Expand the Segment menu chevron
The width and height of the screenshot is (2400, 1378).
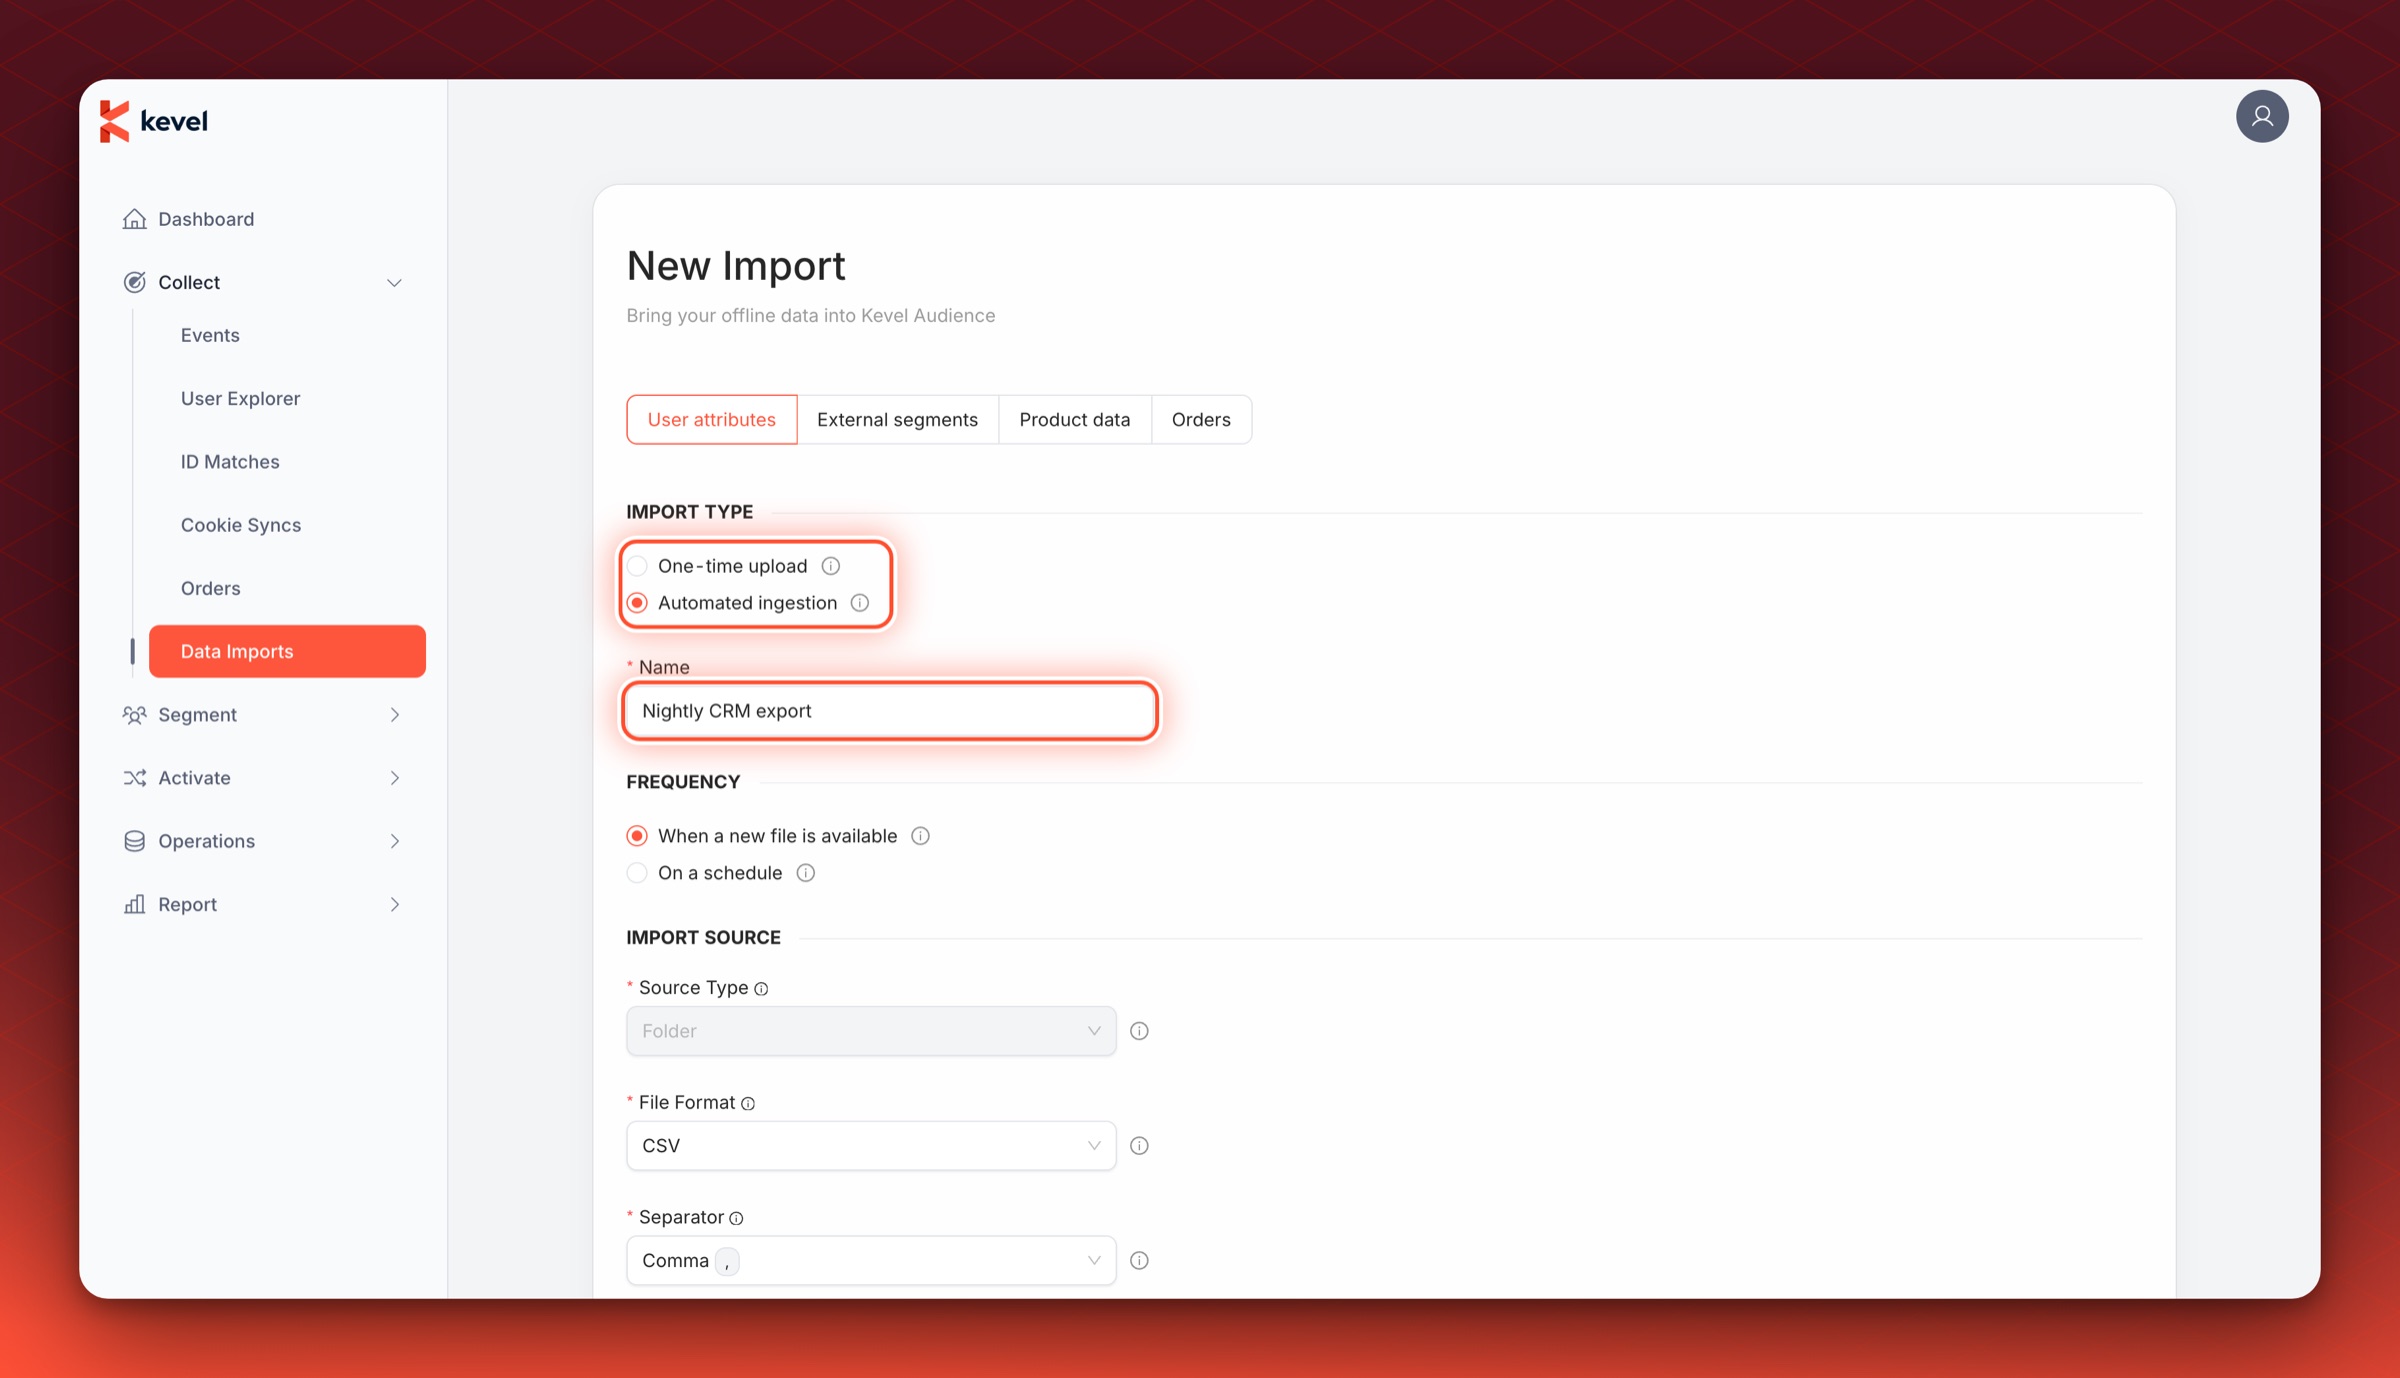[394, 715]
